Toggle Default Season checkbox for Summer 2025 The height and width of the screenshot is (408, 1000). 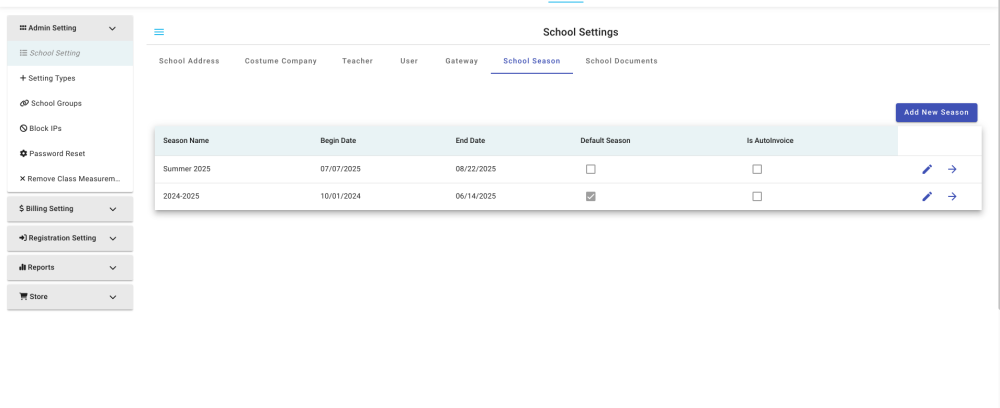[x=591, y=169]
